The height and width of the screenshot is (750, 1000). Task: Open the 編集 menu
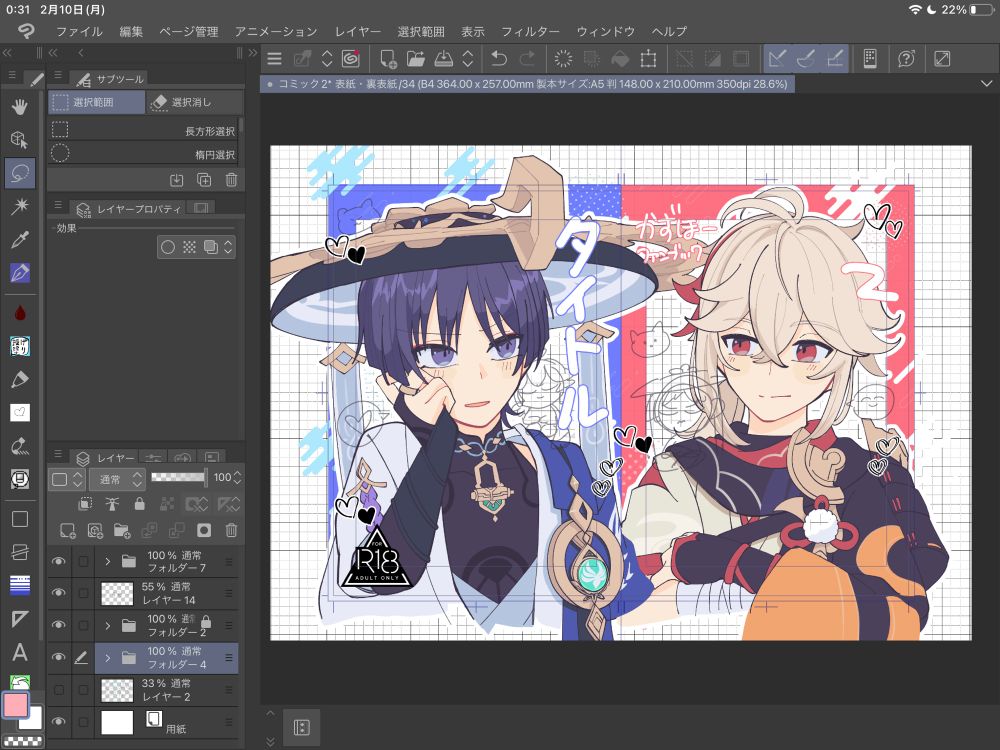pos(131,31)
